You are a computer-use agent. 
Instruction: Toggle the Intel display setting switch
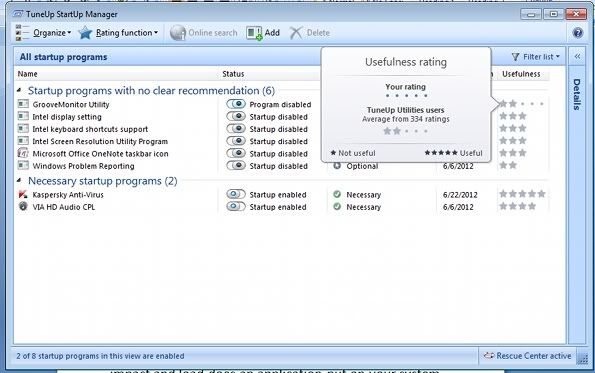[x=236, y=116]
